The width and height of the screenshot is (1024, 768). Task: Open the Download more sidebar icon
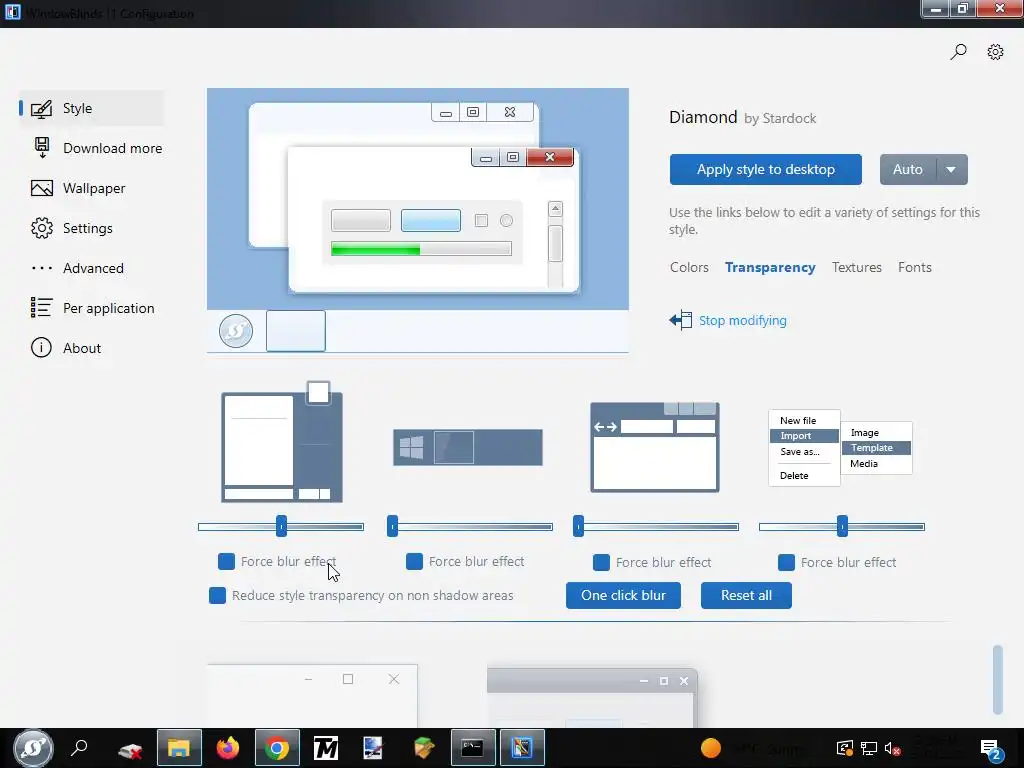tap(42, 148)
